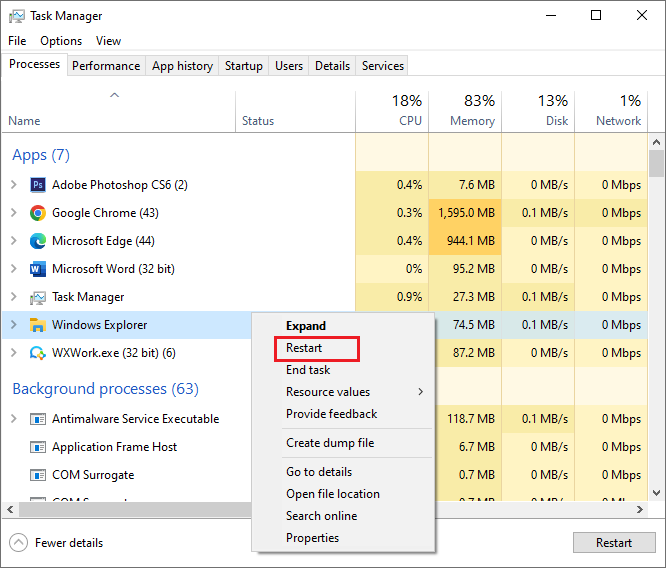This screenshot has width=666, height=568.
Task: Choose Restart in the context menu
Action: [343, 348]
